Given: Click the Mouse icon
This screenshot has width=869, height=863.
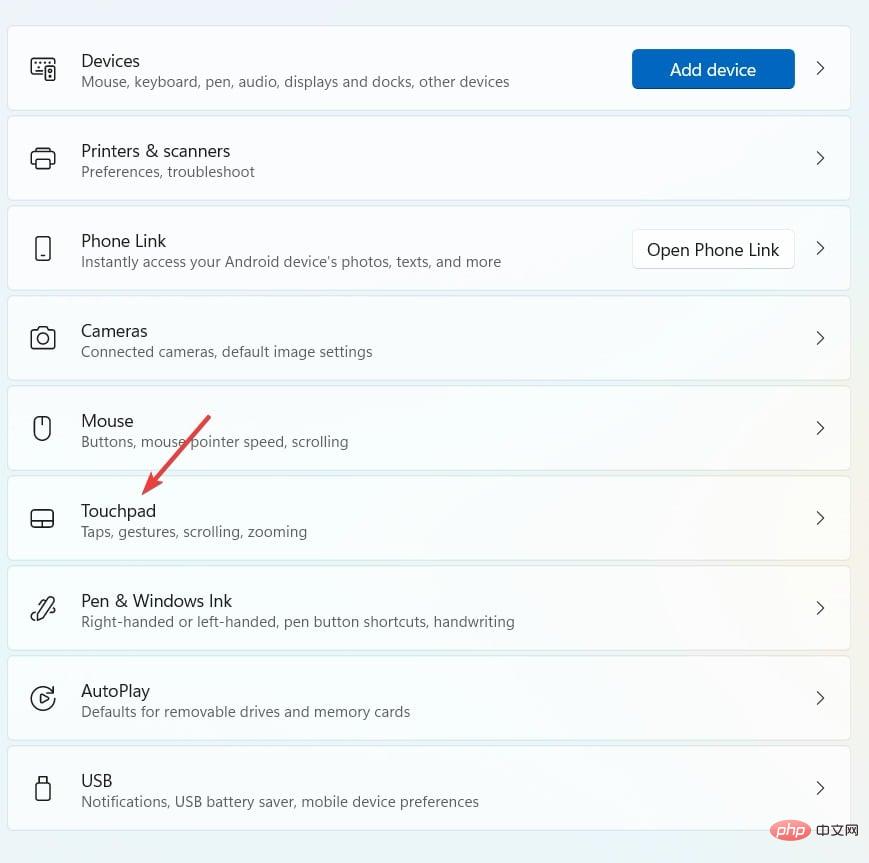Looking at the screenshot, I should point(43,428).
